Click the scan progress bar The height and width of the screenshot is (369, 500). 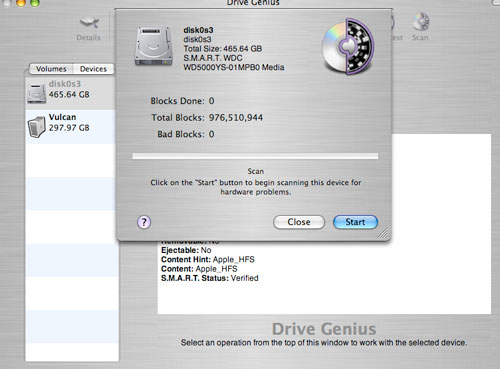pos(255,156)
